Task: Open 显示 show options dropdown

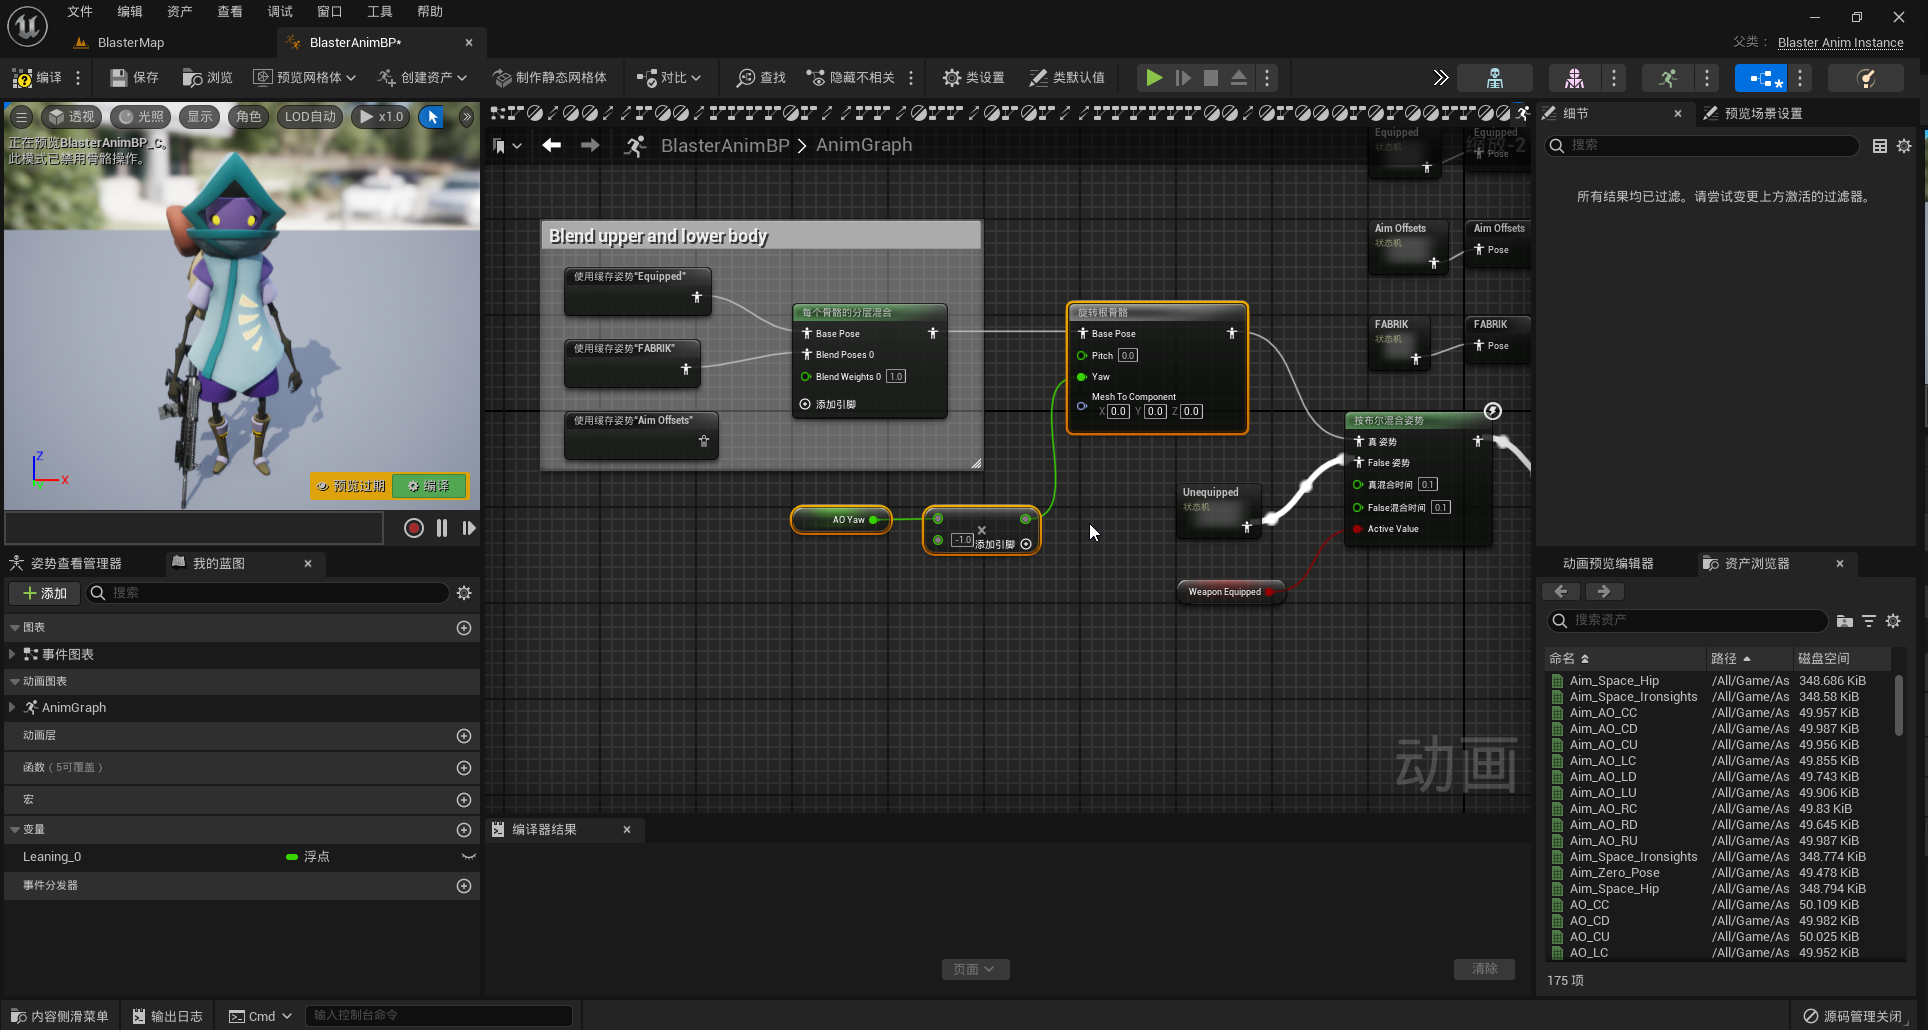Action: 200,117
